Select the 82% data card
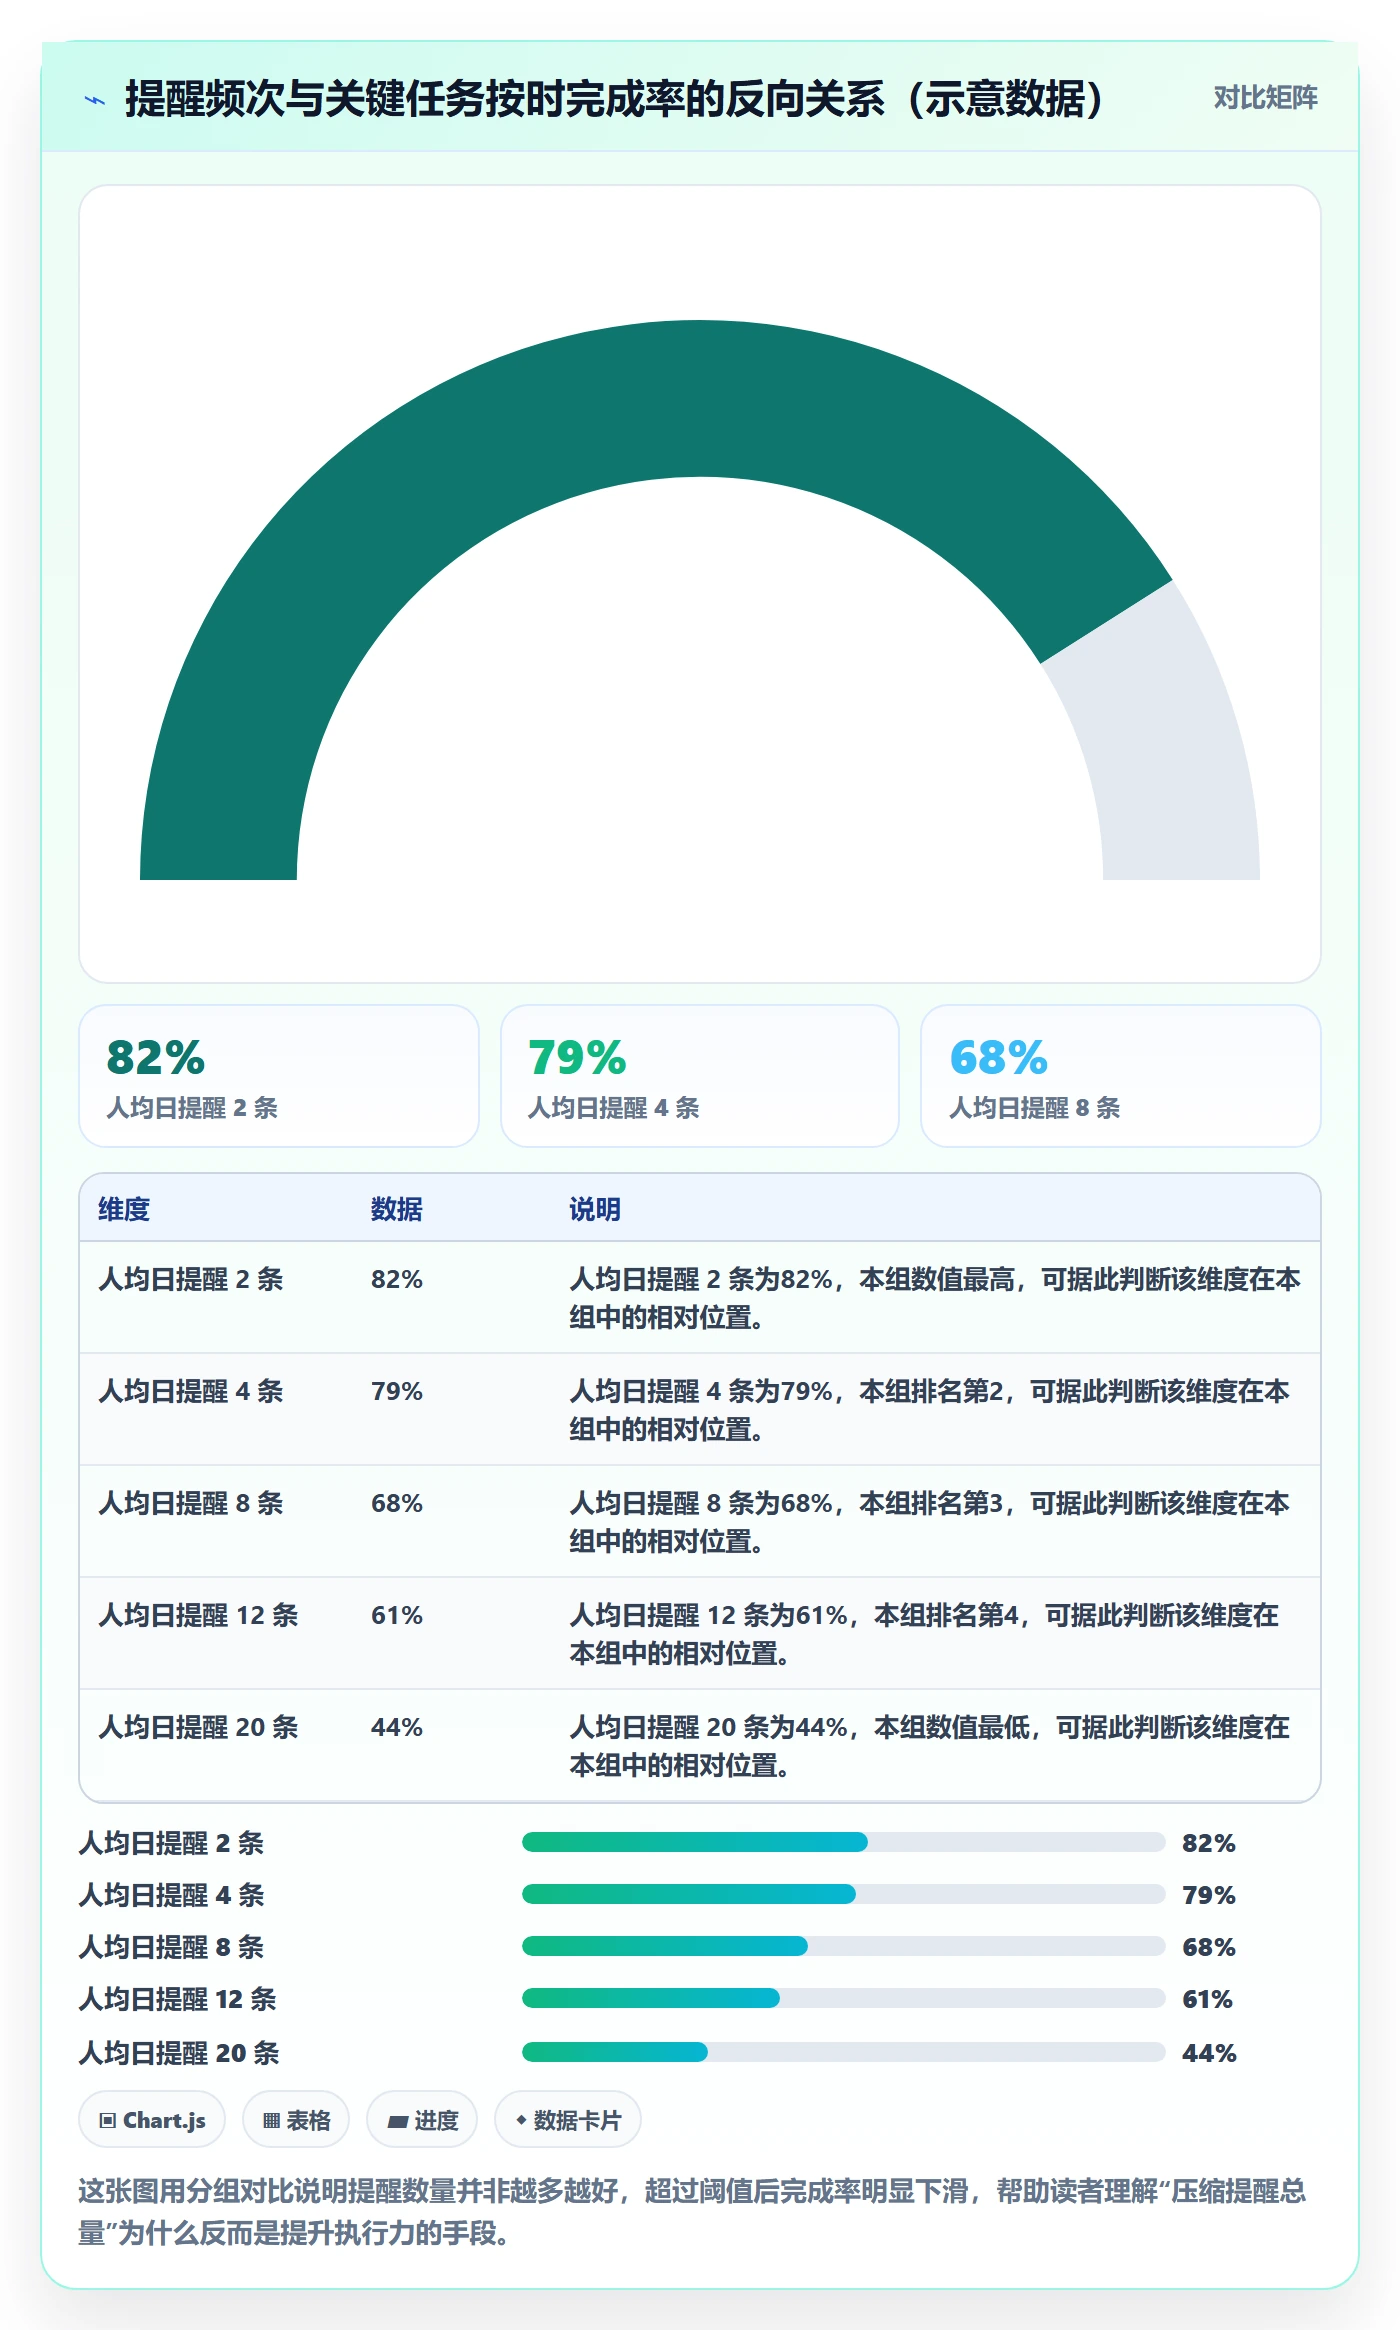 point(279,1076)
